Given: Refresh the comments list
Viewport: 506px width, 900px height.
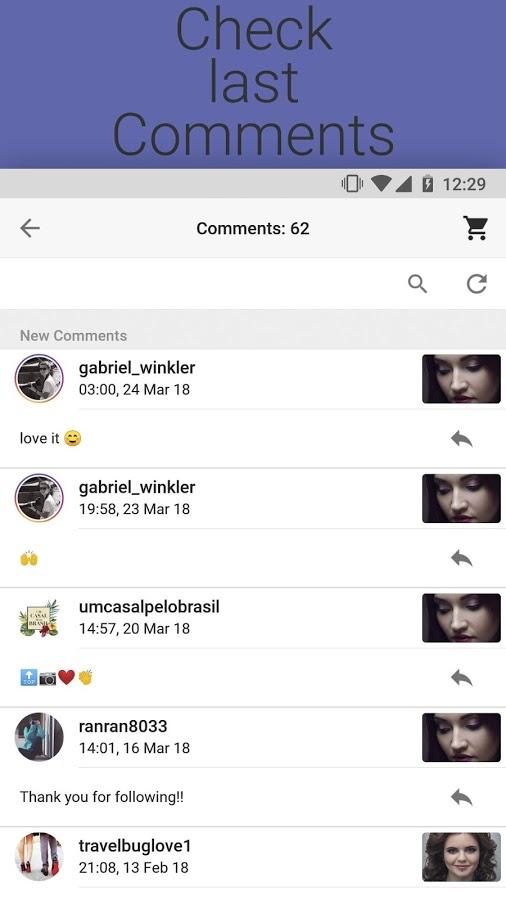Looking at the screenshot, I should [x=477, y=284].
